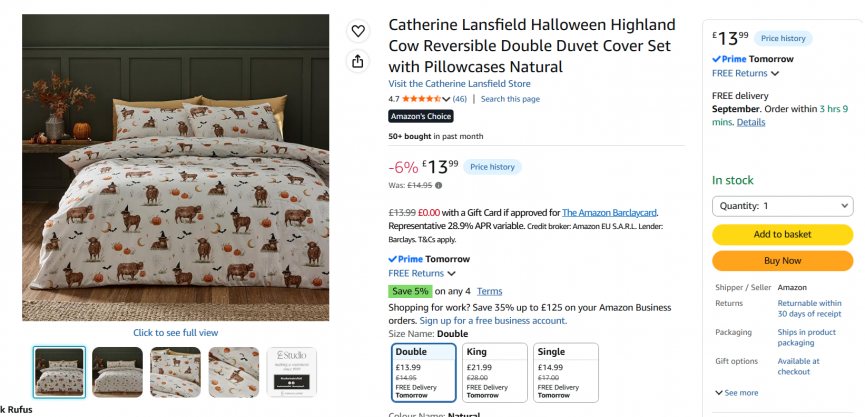Image resolution: width=865 pixels, height=417 pixels.
Task: Open the Save 5% Terms link
Action: tap(489, 291)
